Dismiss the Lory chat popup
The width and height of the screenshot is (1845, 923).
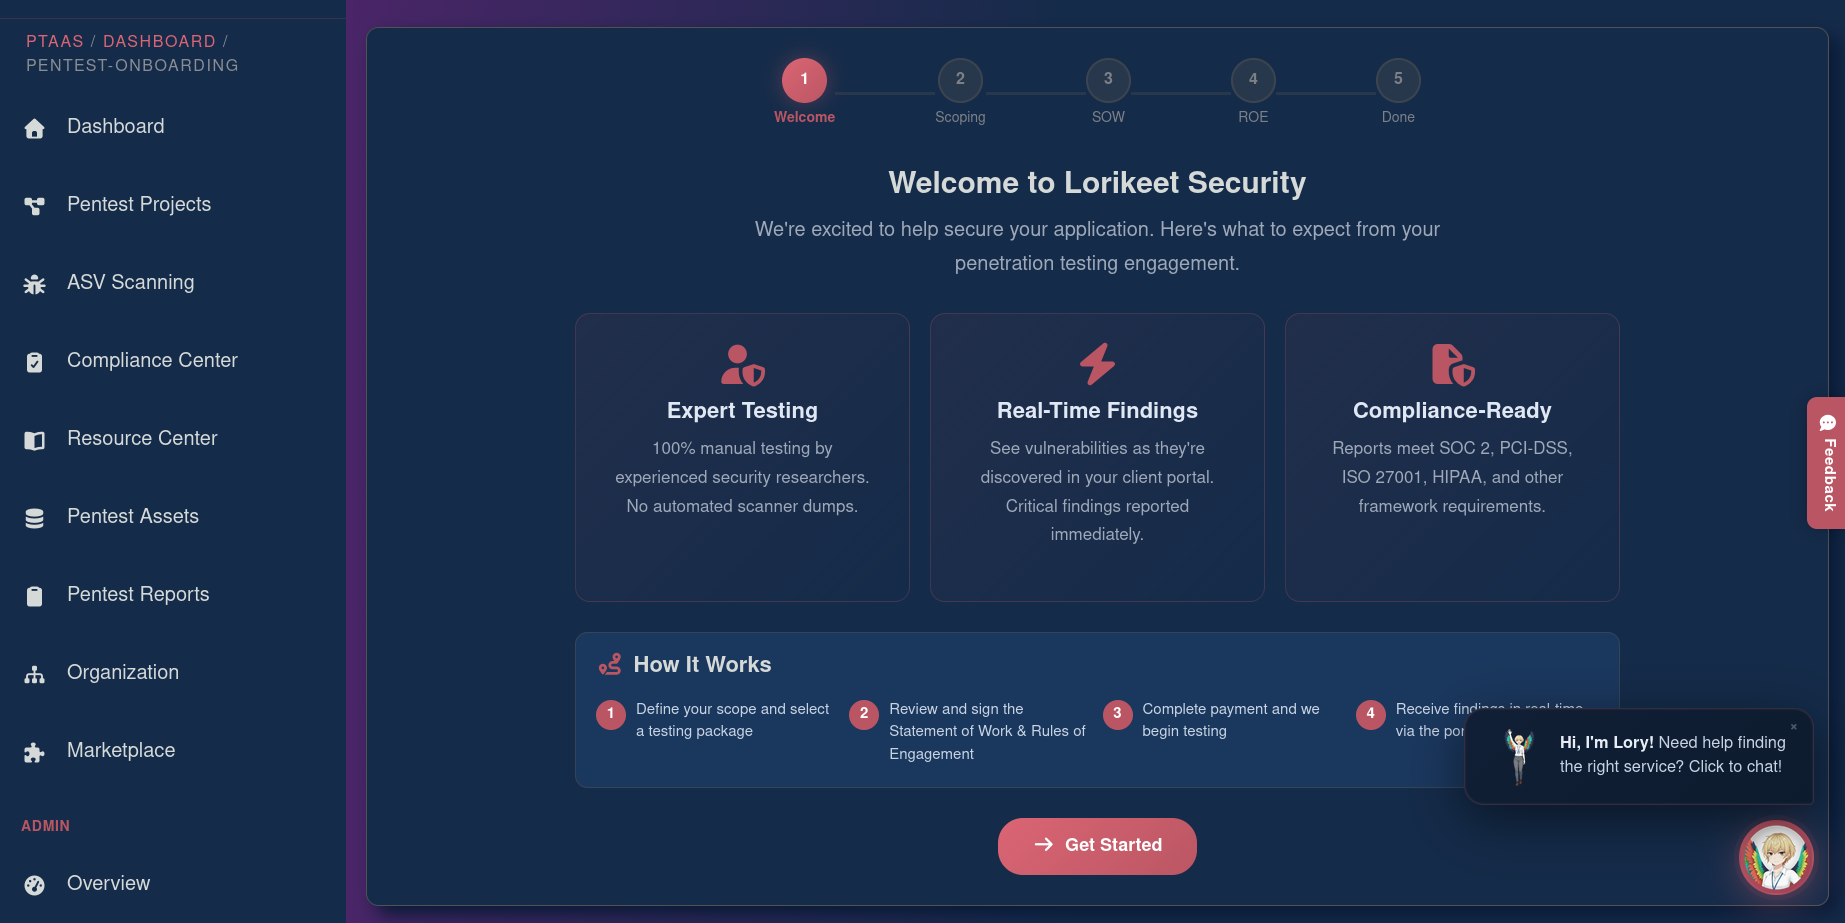click(1793, 726)
